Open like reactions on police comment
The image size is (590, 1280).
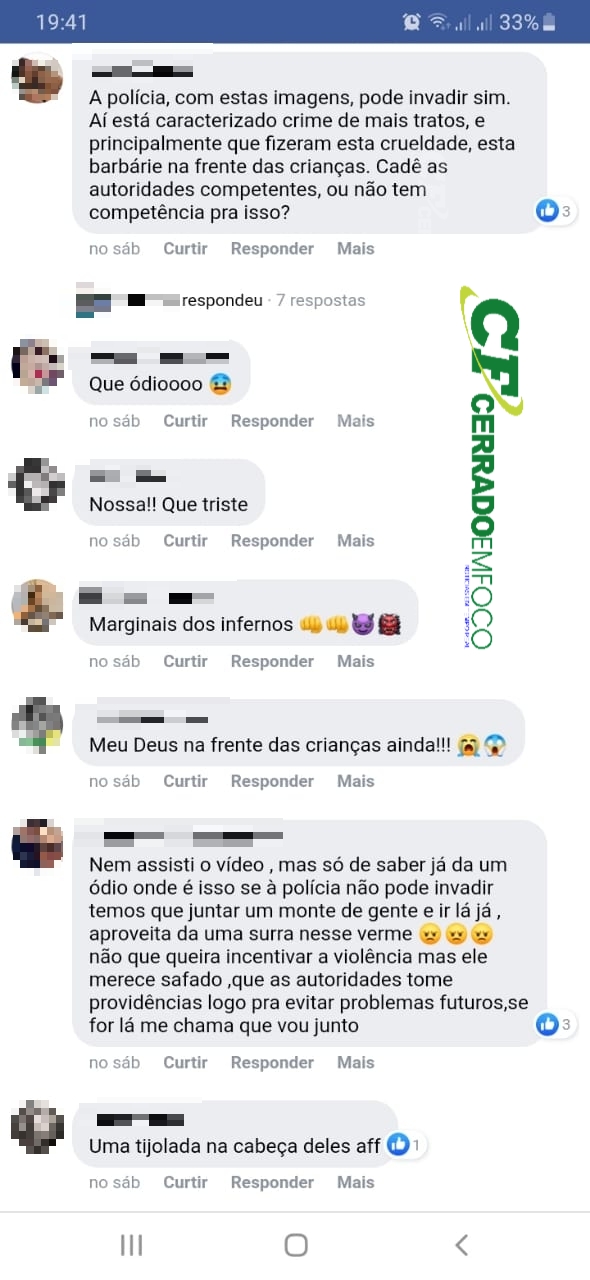(554, 210)
